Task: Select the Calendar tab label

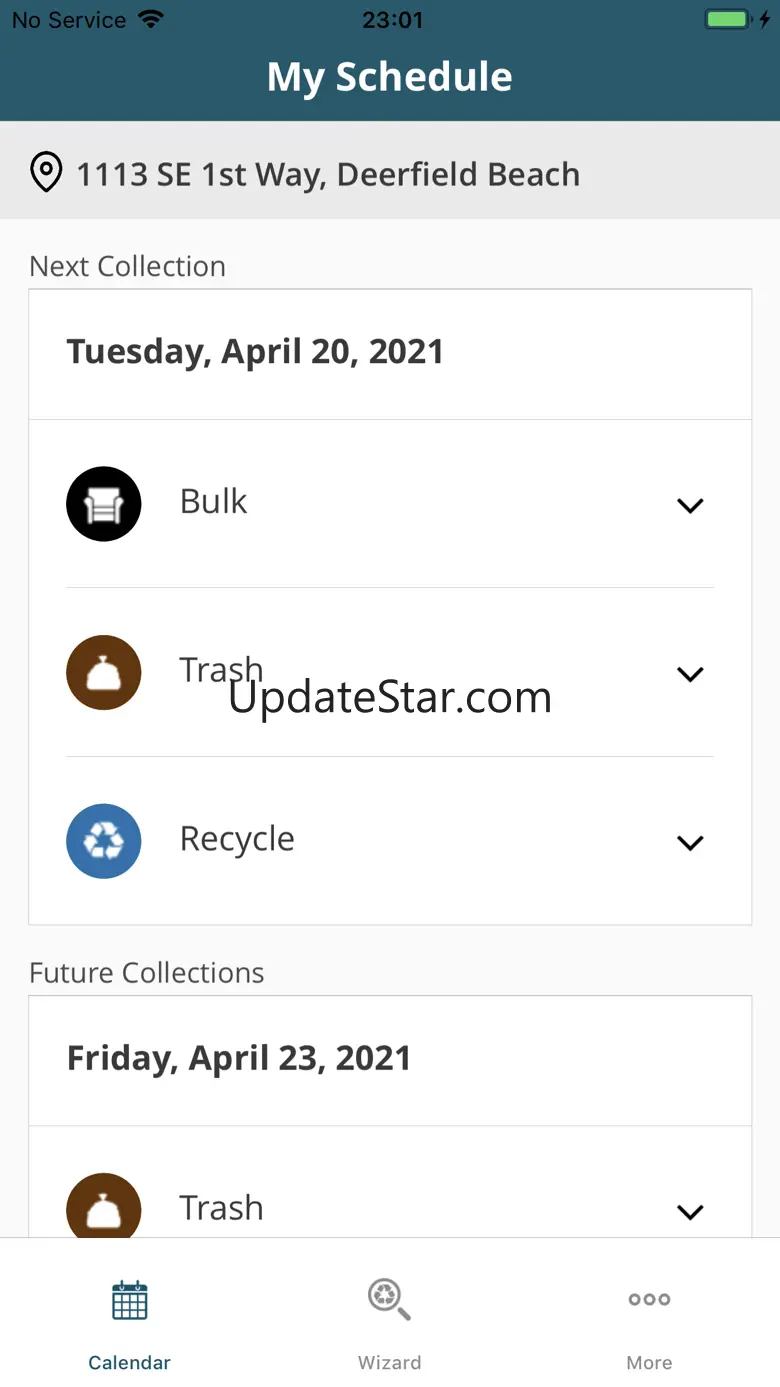Action: coord(130,1363)
